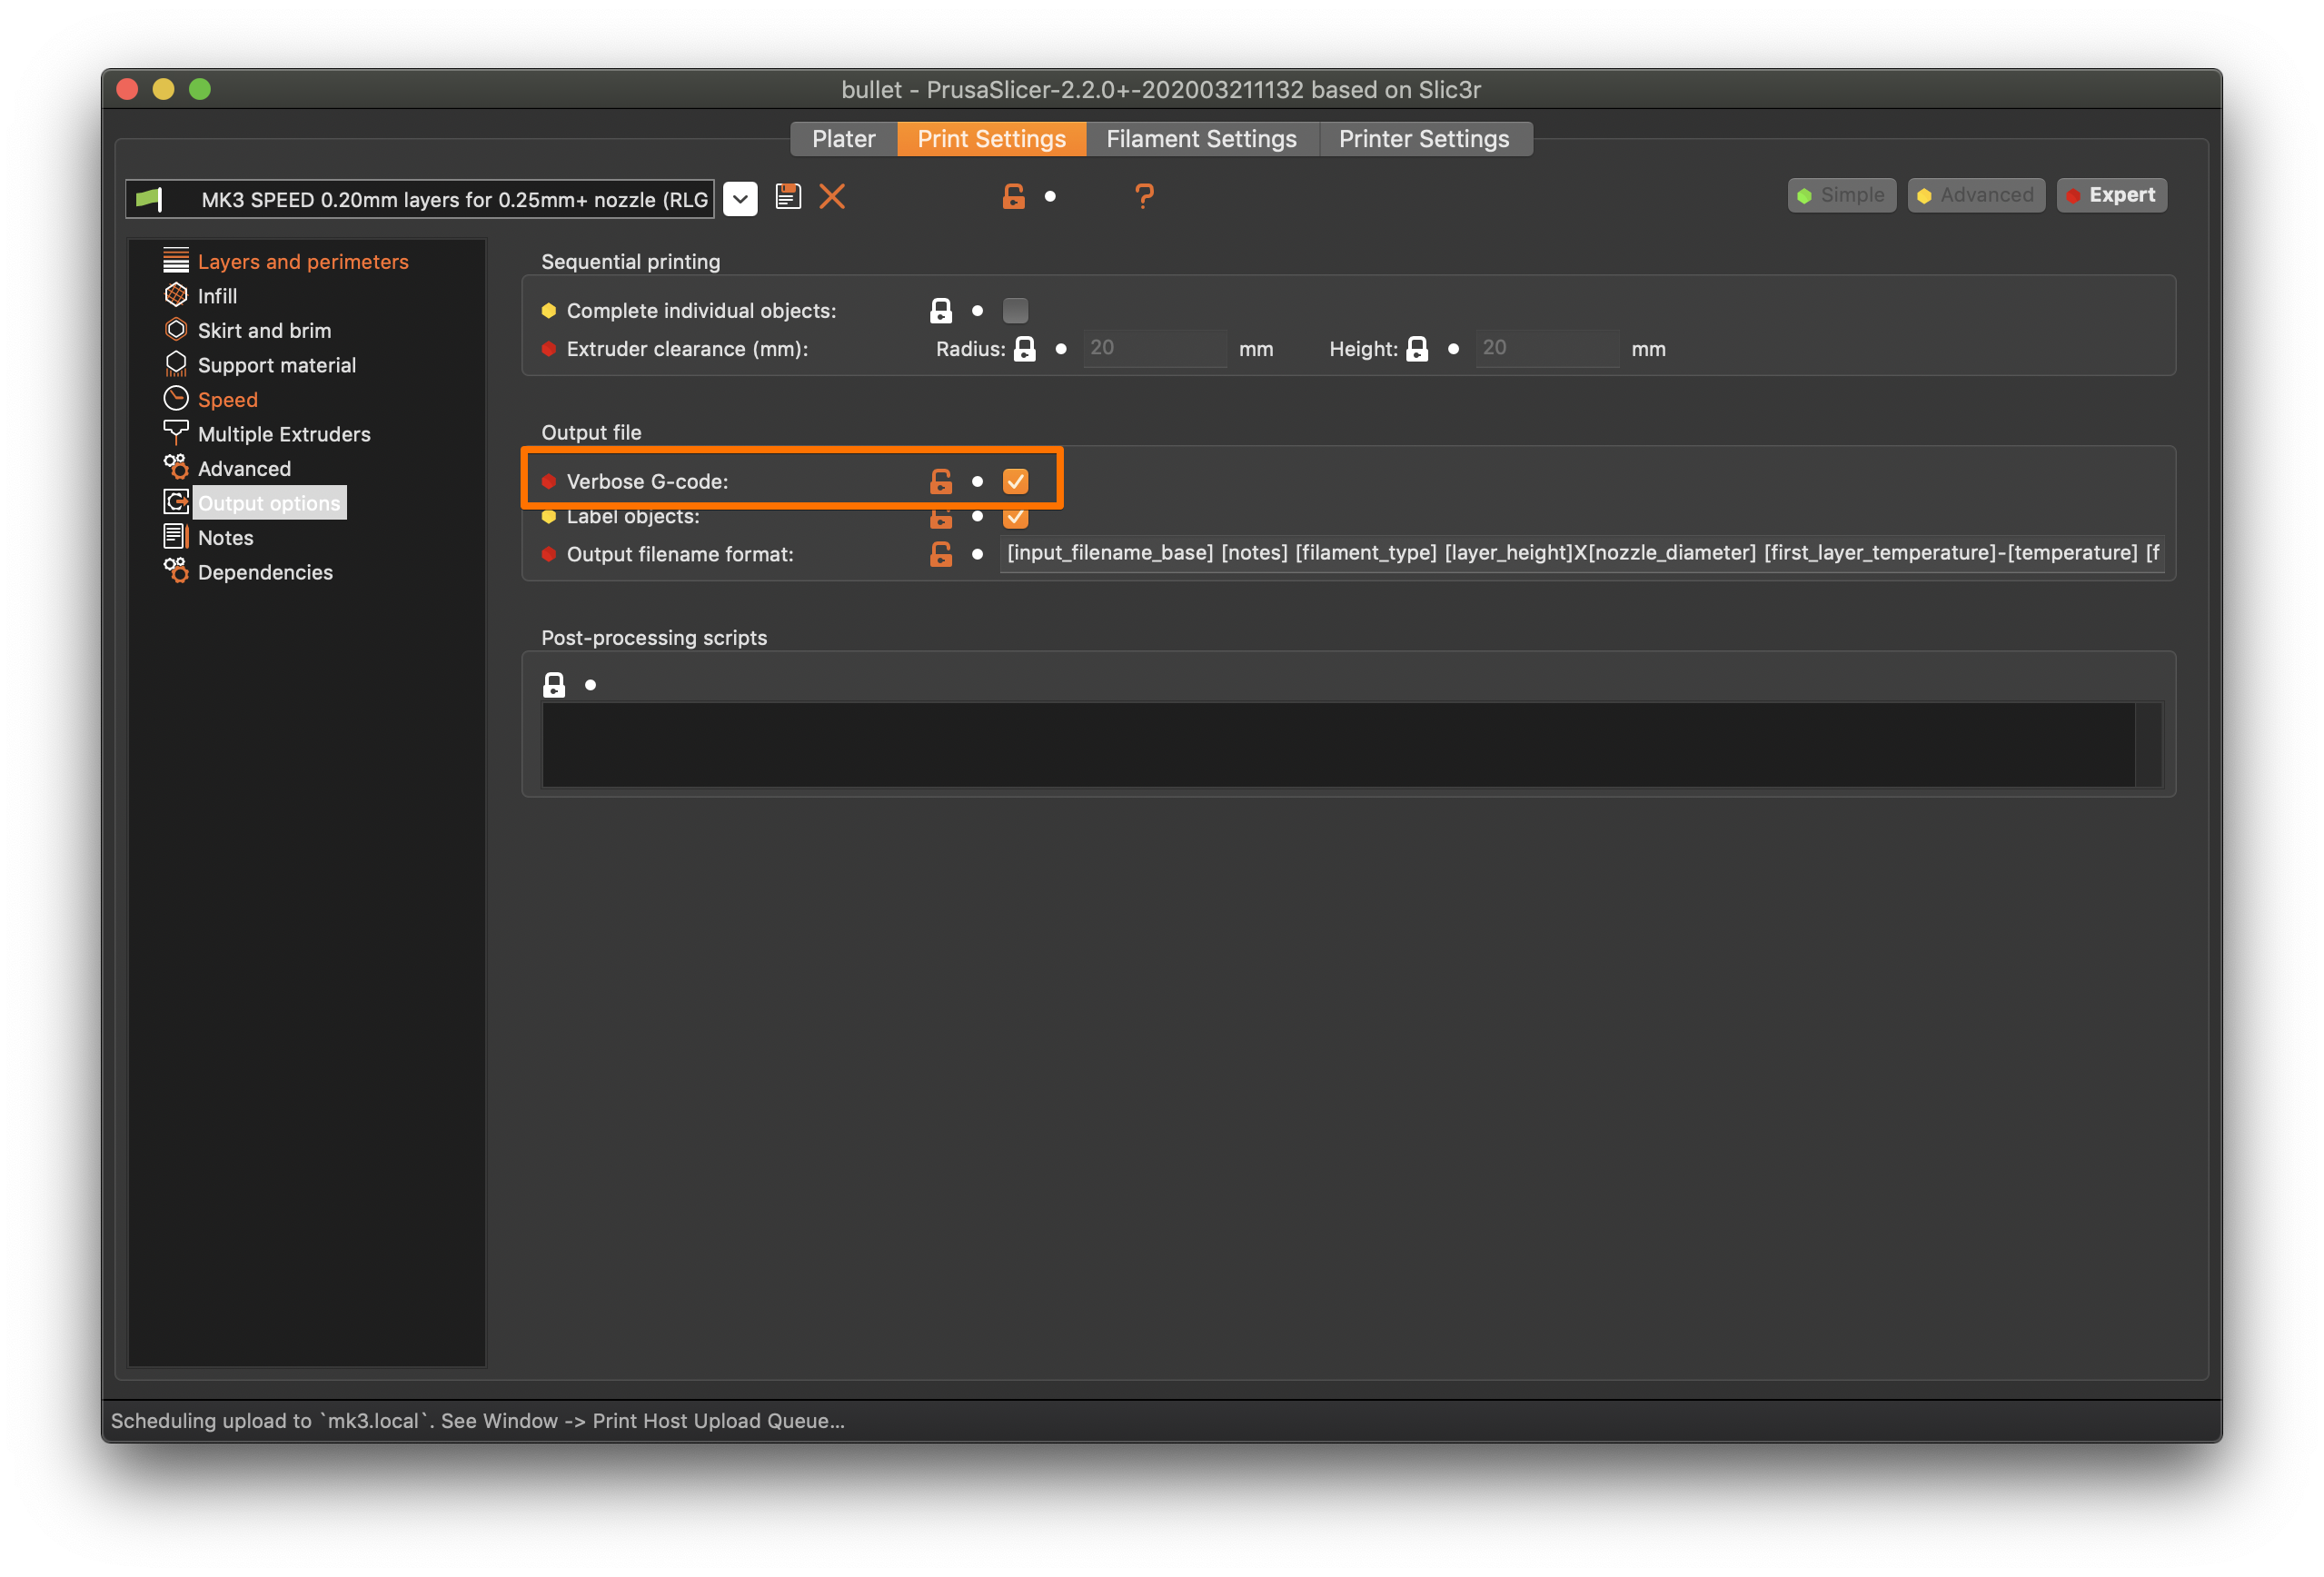Viewport: 2324px width, 1577px height.
Task: Click the orange question mark help icon
Action: click(x=1144, y=196)
